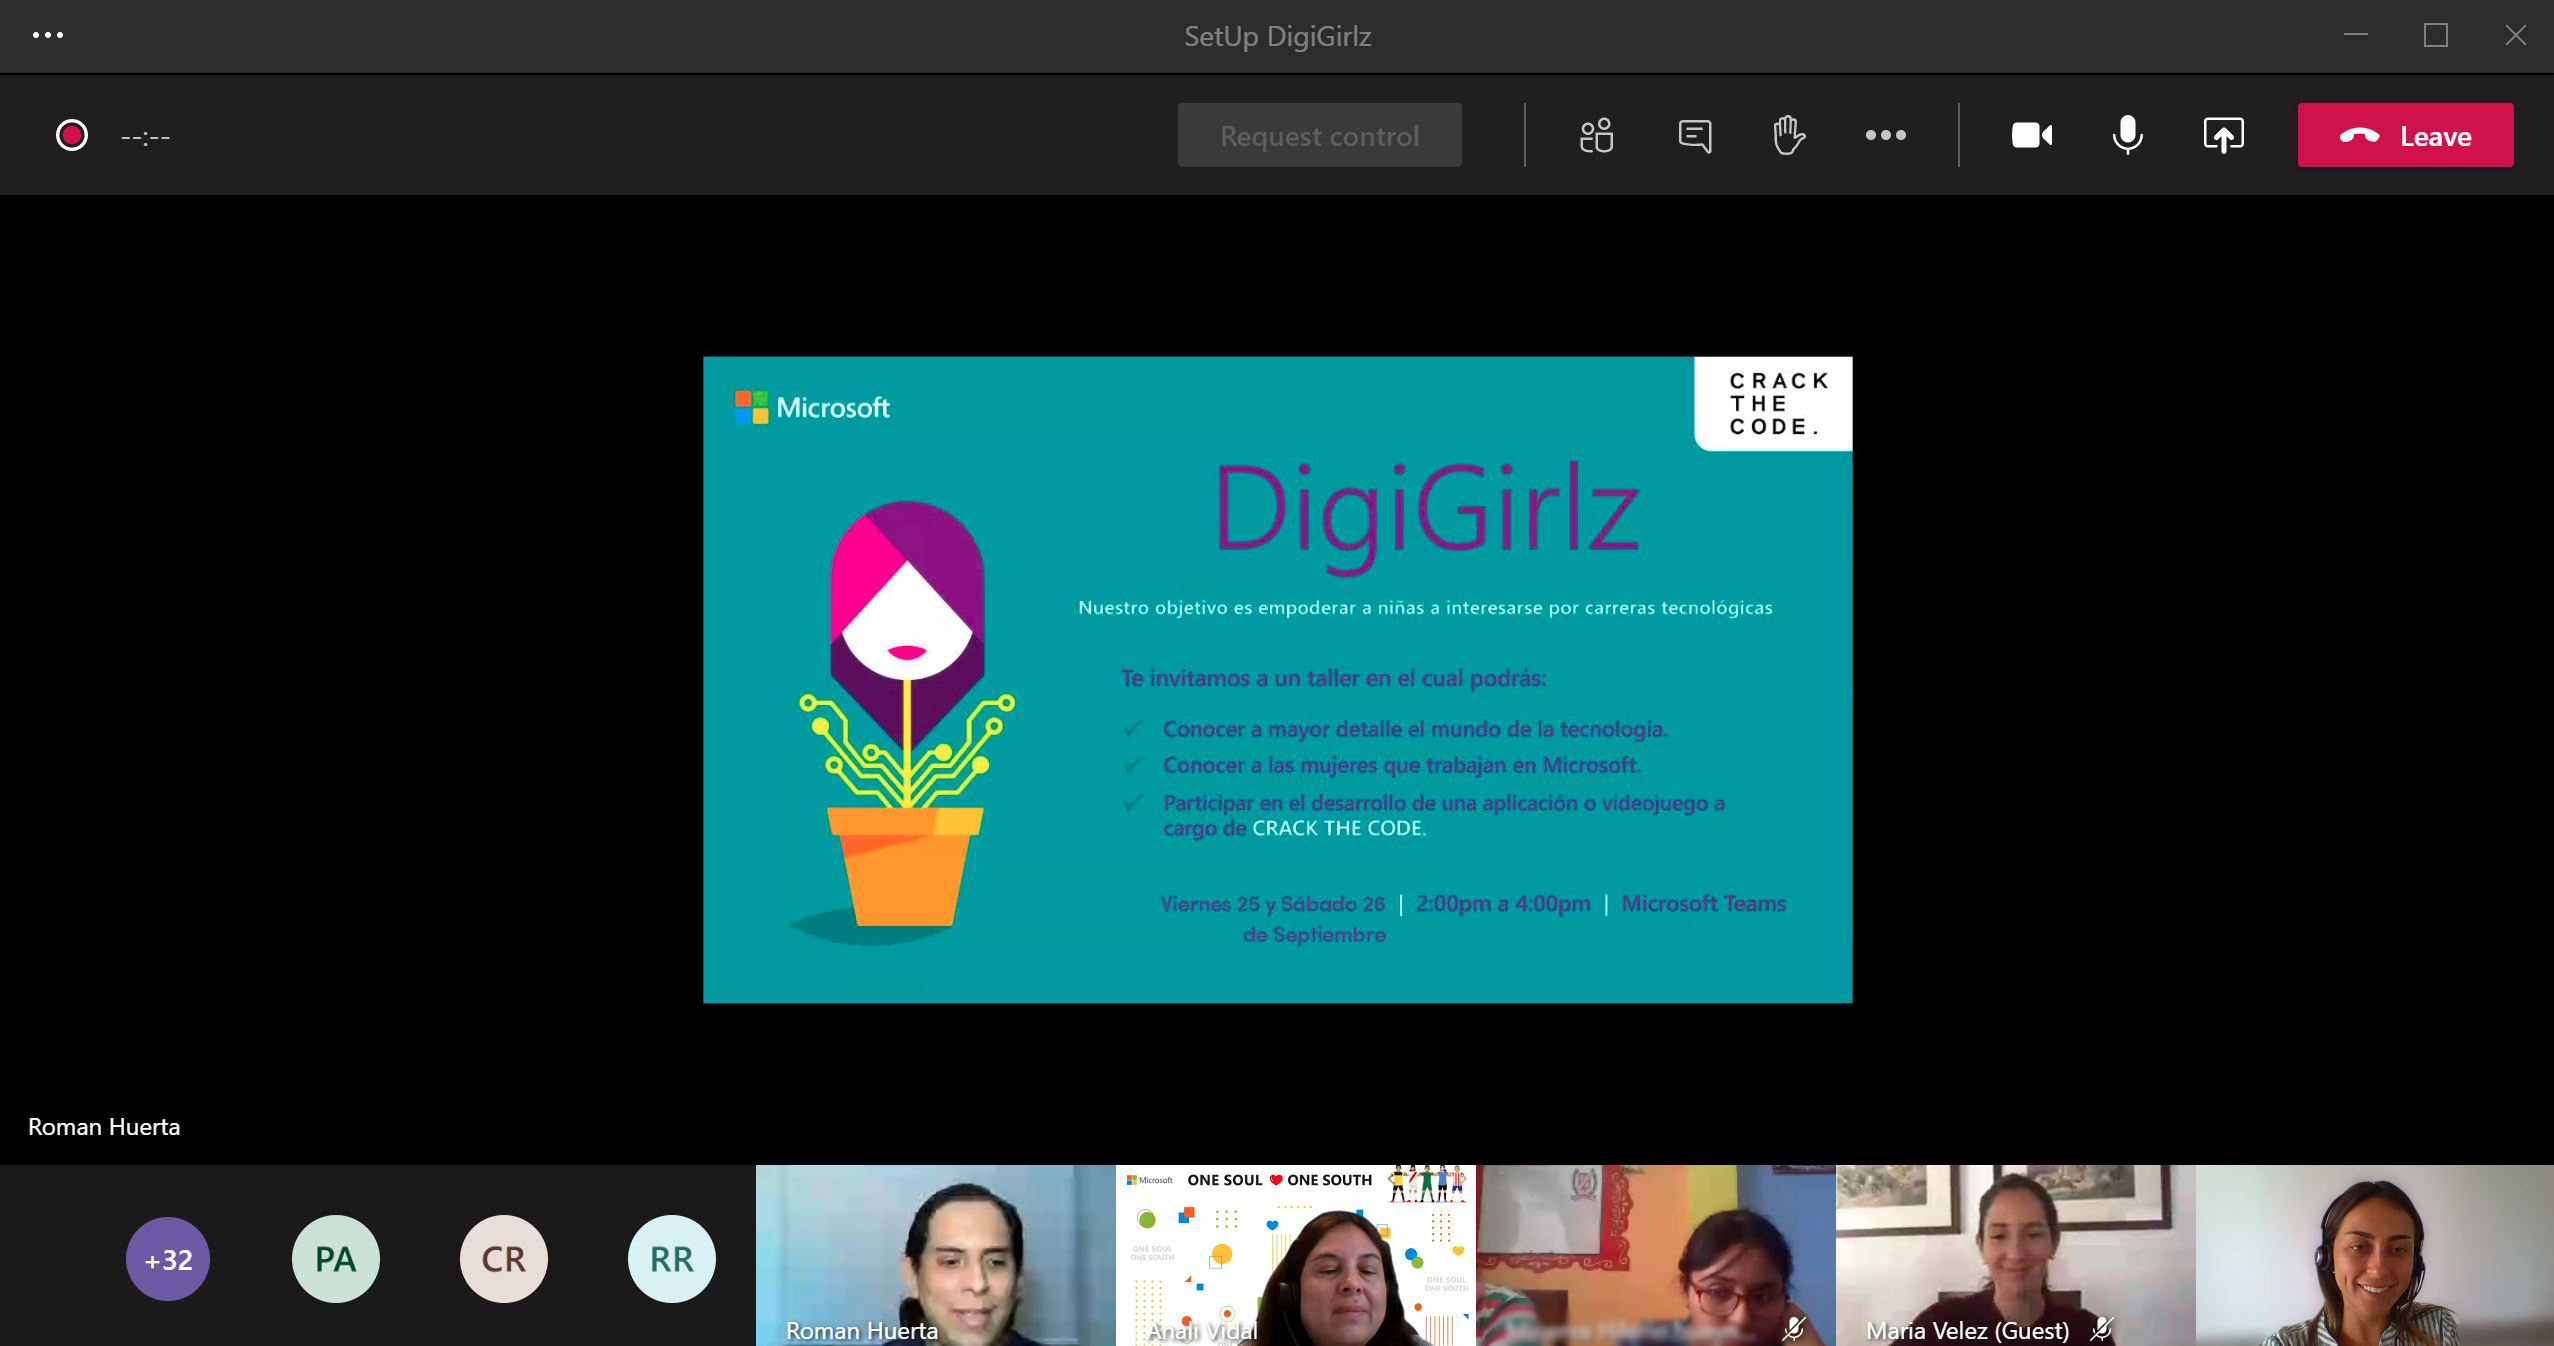Mute your microphone
2554x1346 pixels.
[2126, 135]
